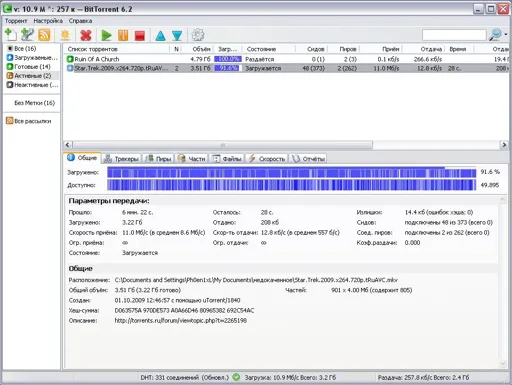
Task: Select the Star.Trek.2009 torrent row
Action: [287, 68]
